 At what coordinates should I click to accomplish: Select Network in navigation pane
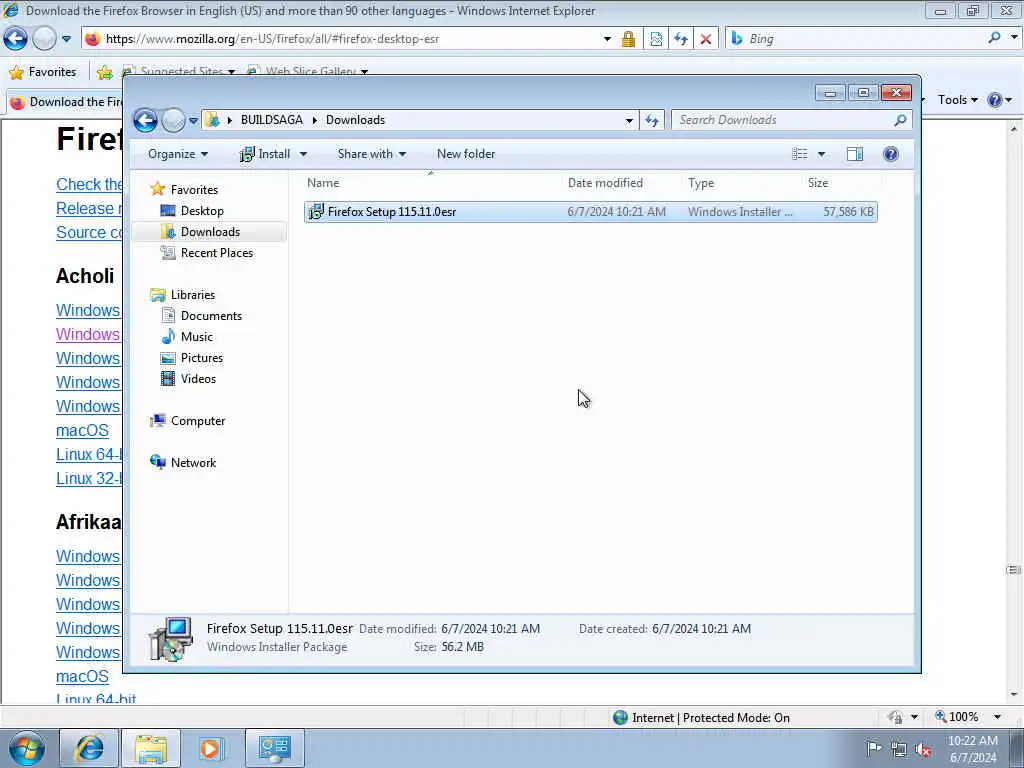tap(193, 462)
